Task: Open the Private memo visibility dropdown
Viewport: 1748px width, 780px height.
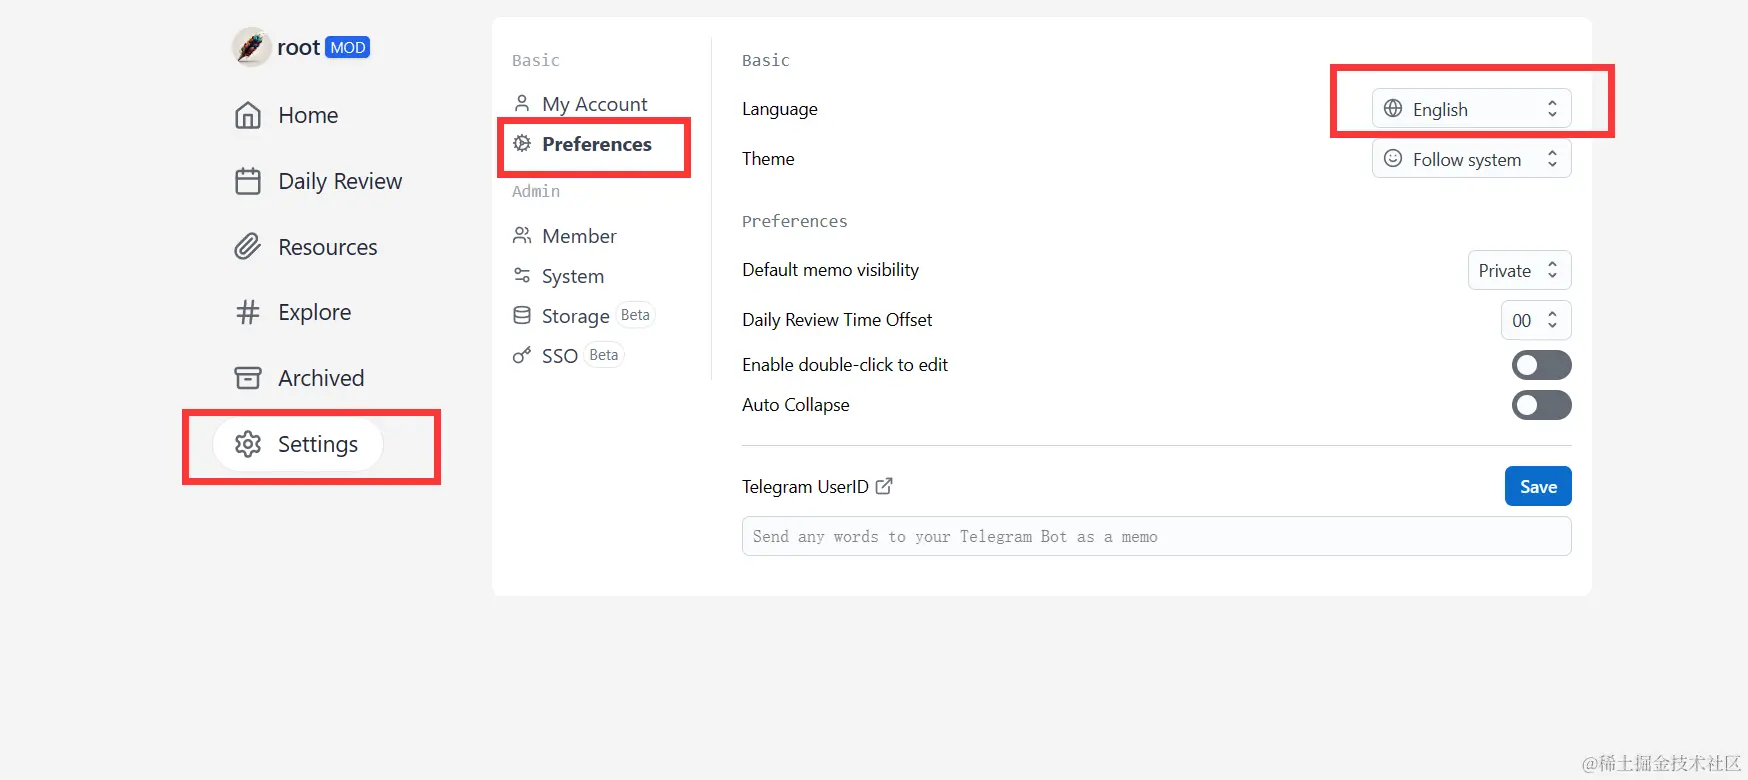Action: [x=1519, y=270]
